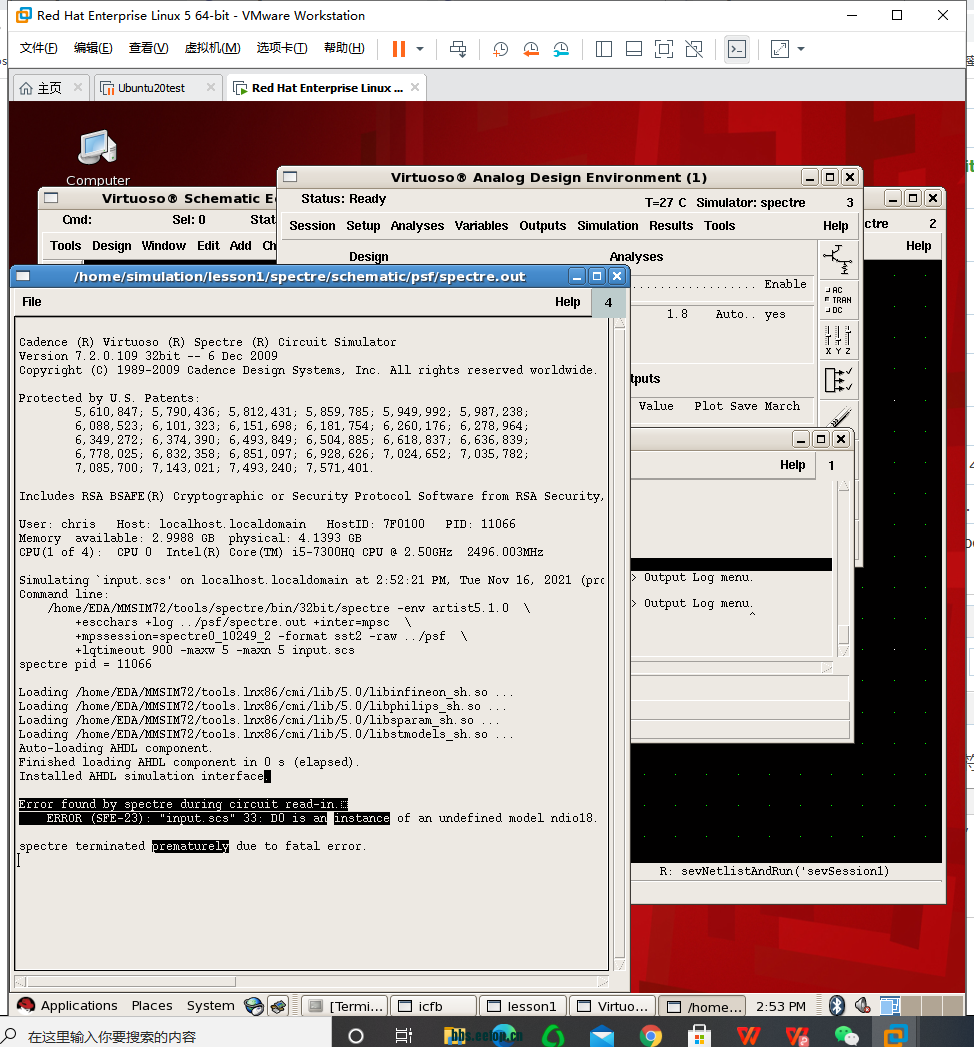
Task: Open Help in spectre.out window
Action: tap(567, 302)
